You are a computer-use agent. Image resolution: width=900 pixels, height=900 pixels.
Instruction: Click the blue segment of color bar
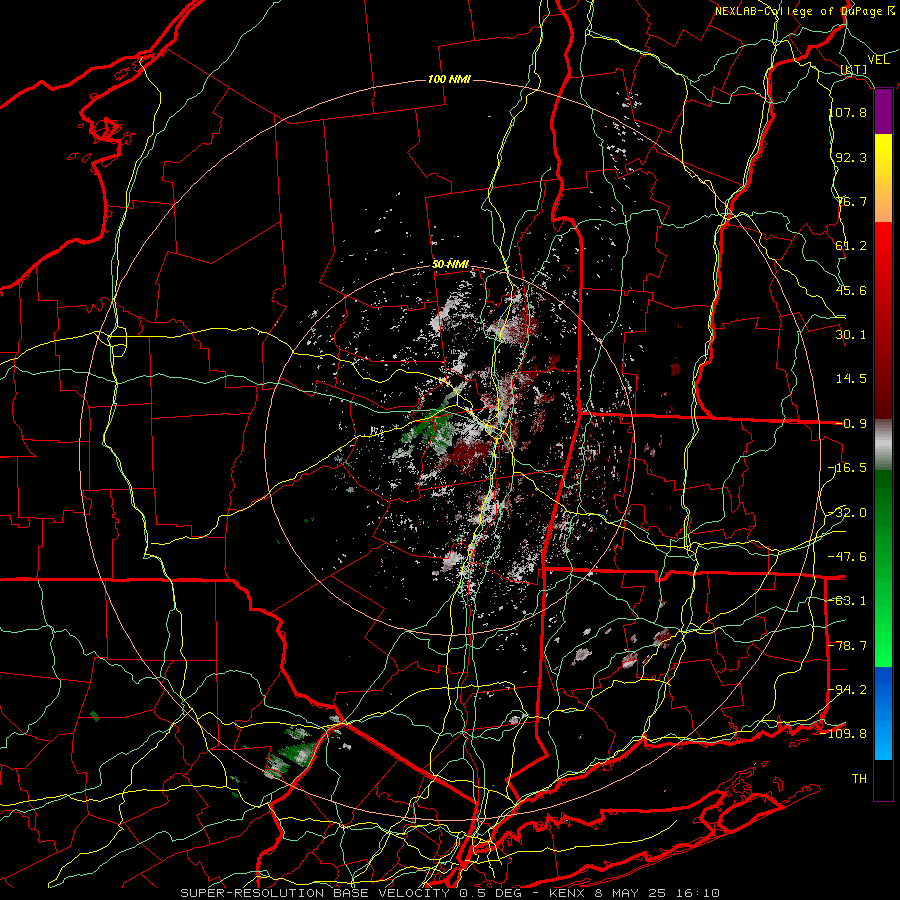(x=883, y=713)
